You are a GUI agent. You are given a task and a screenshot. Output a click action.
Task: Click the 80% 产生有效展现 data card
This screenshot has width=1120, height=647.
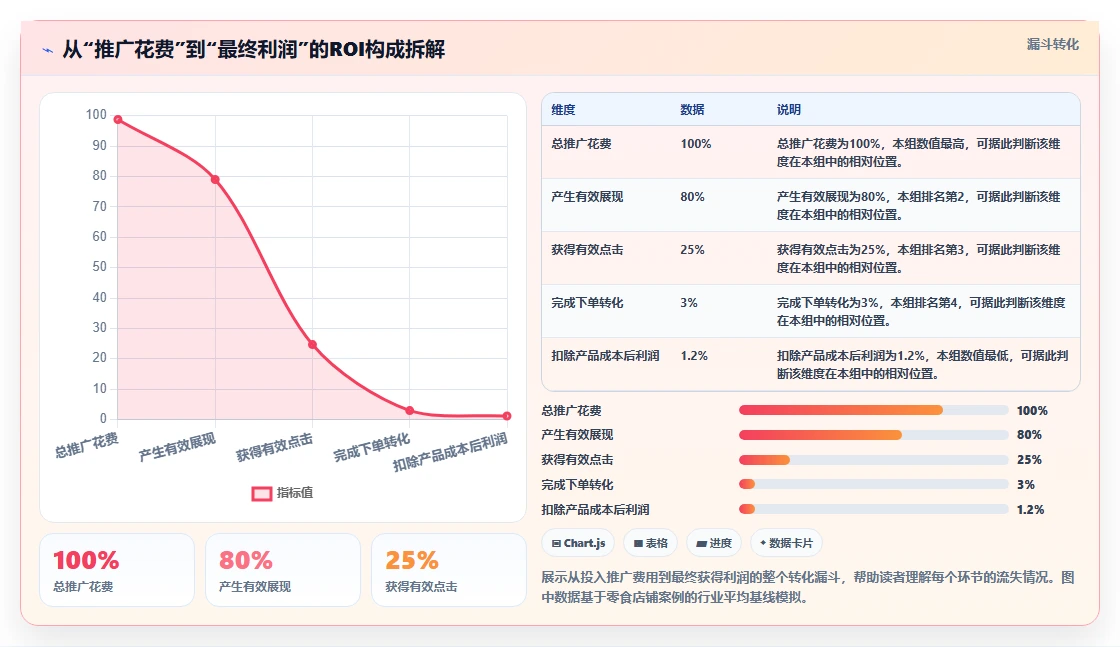point(283,570)
